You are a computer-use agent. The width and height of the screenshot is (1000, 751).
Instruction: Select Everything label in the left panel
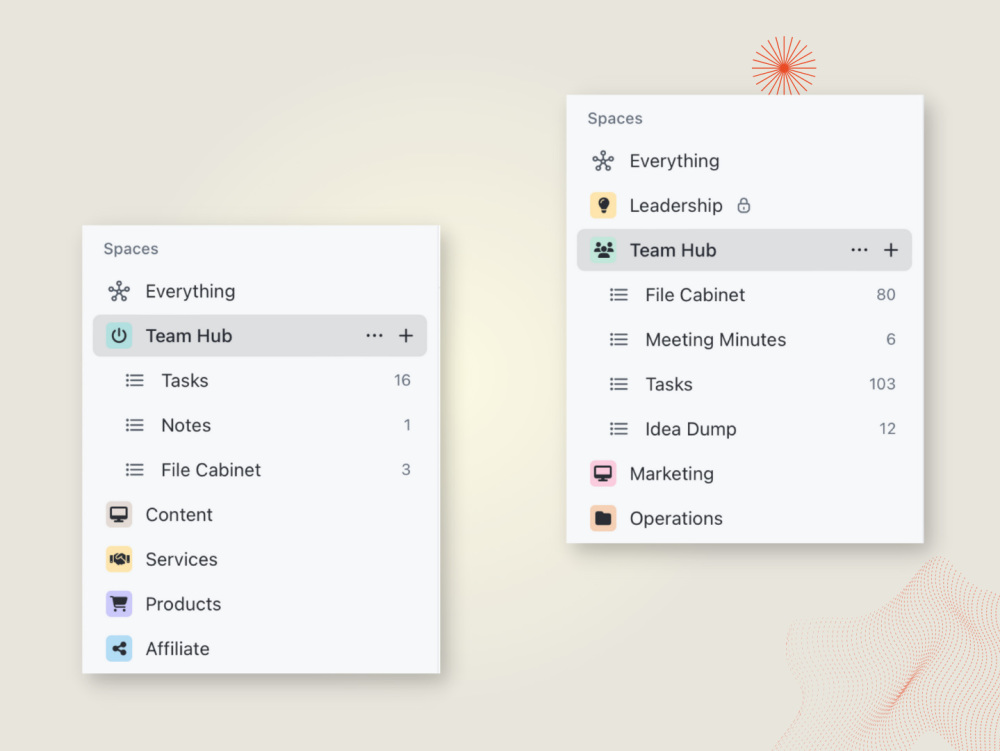coord(190,291)
